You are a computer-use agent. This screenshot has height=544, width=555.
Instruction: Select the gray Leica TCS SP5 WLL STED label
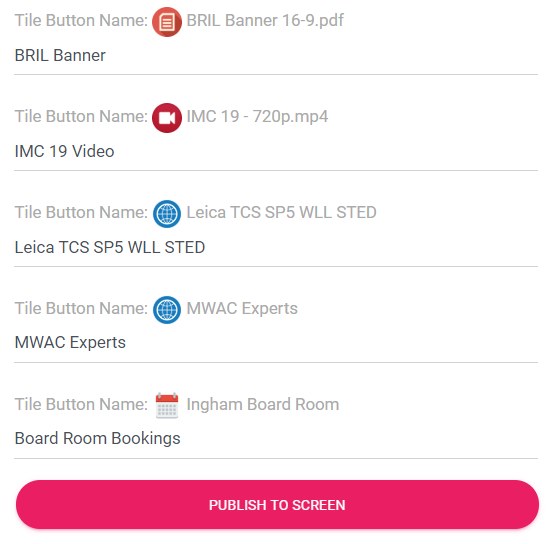click(x=281, y=212)
